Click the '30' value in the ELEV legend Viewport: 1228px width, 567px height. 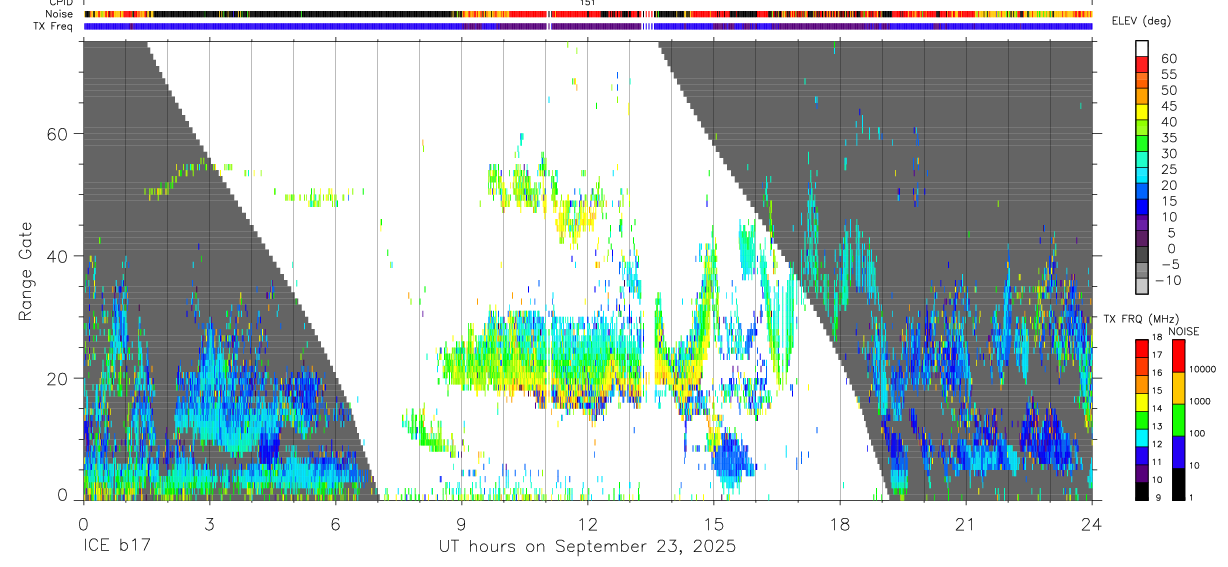tap(1168, 153)
